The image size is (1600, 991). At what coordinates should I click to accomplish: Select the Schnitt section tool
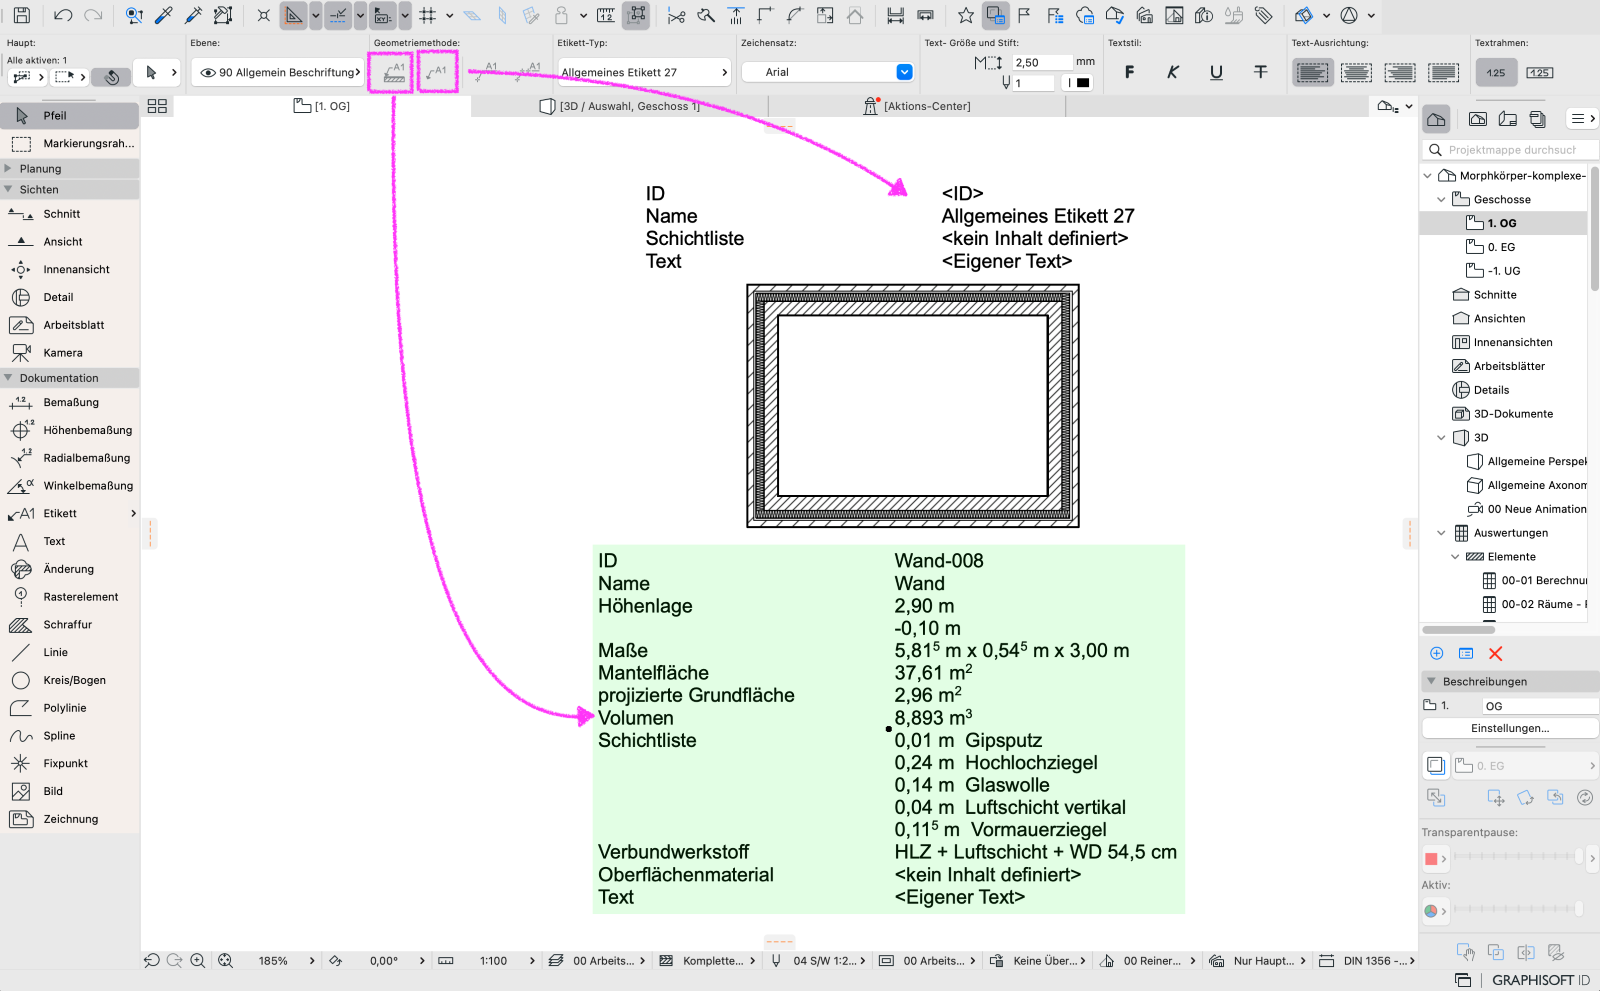point(70,214)
